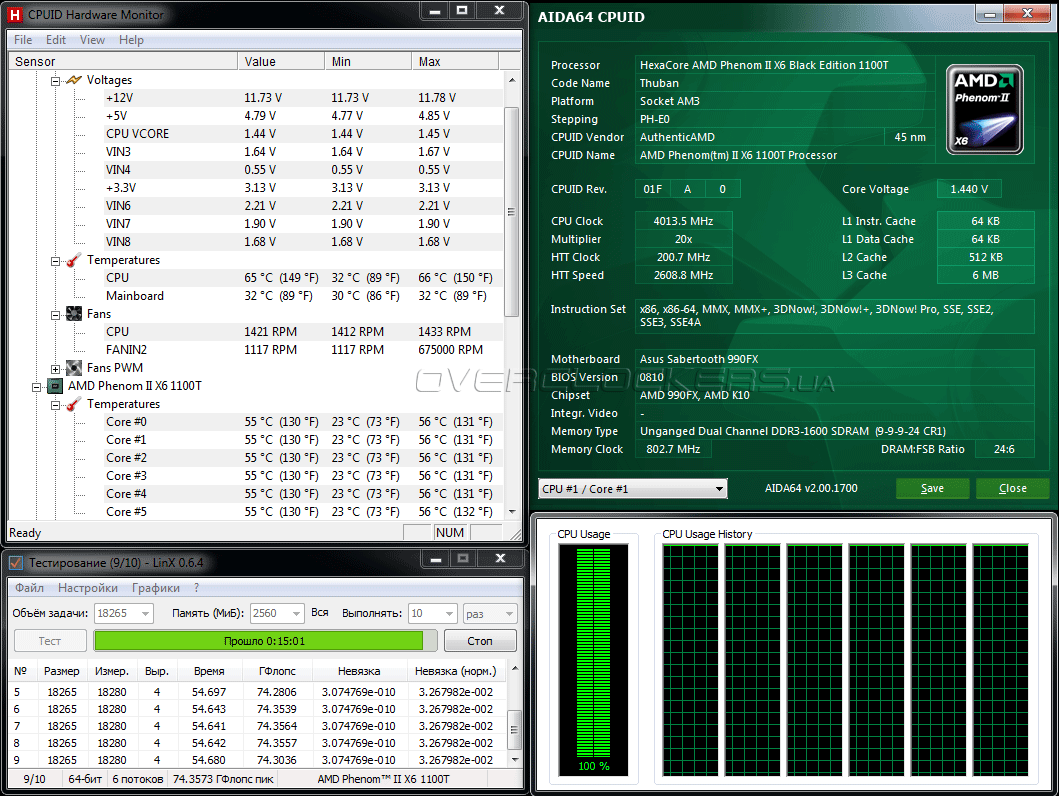This screenshot has width=1059, height=796.
Task: Expand the Fans PWM tree node
Action: tap(56, 368)
